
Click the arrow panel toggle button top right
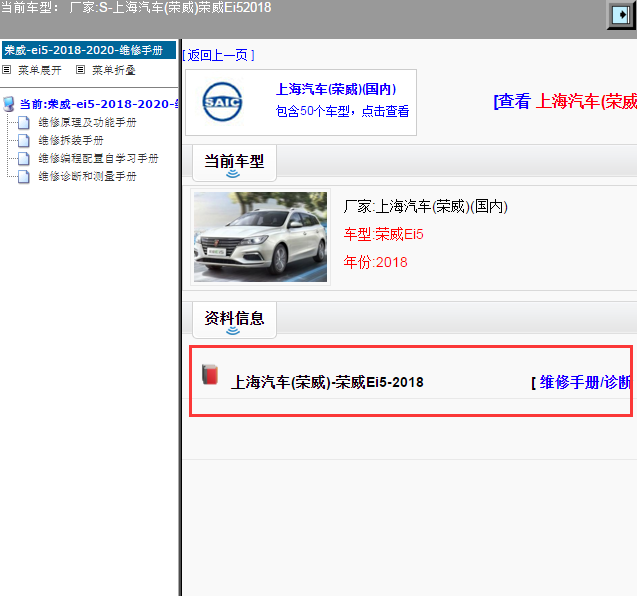click(x=621, y=15)
